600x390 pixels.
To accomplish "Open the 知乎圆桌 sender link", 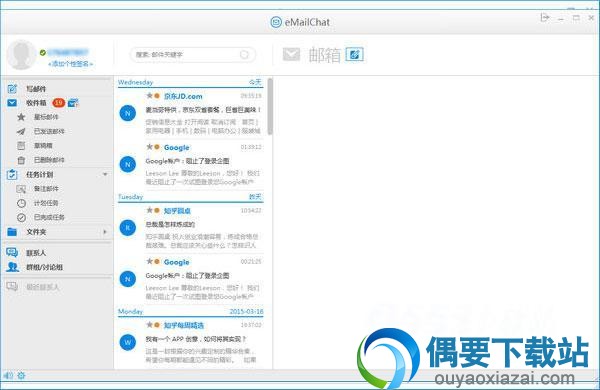I will click(177, 211).
